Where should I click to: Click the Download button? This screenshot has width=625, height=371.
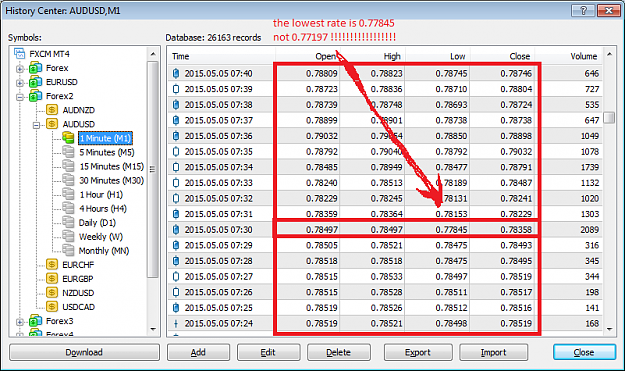84,352
